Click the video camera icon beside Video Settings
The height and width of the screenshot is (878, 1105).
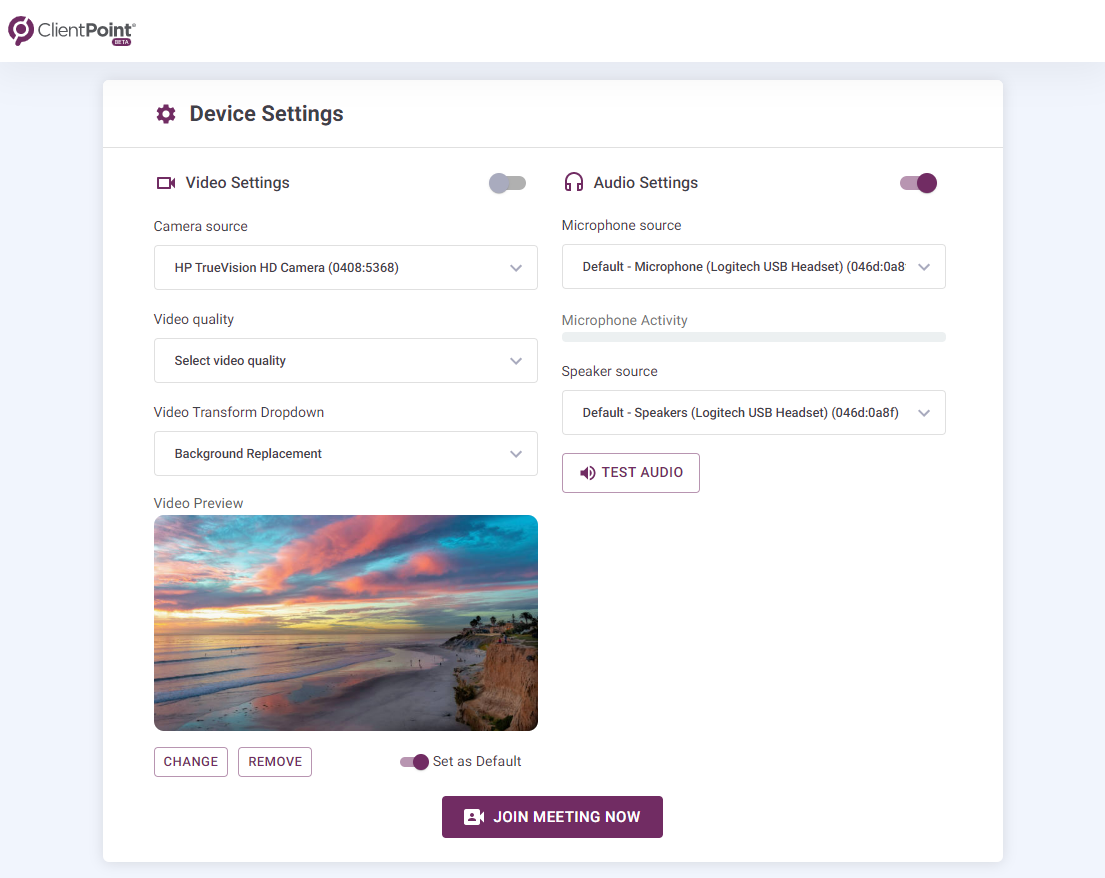[x=166, y=183]
